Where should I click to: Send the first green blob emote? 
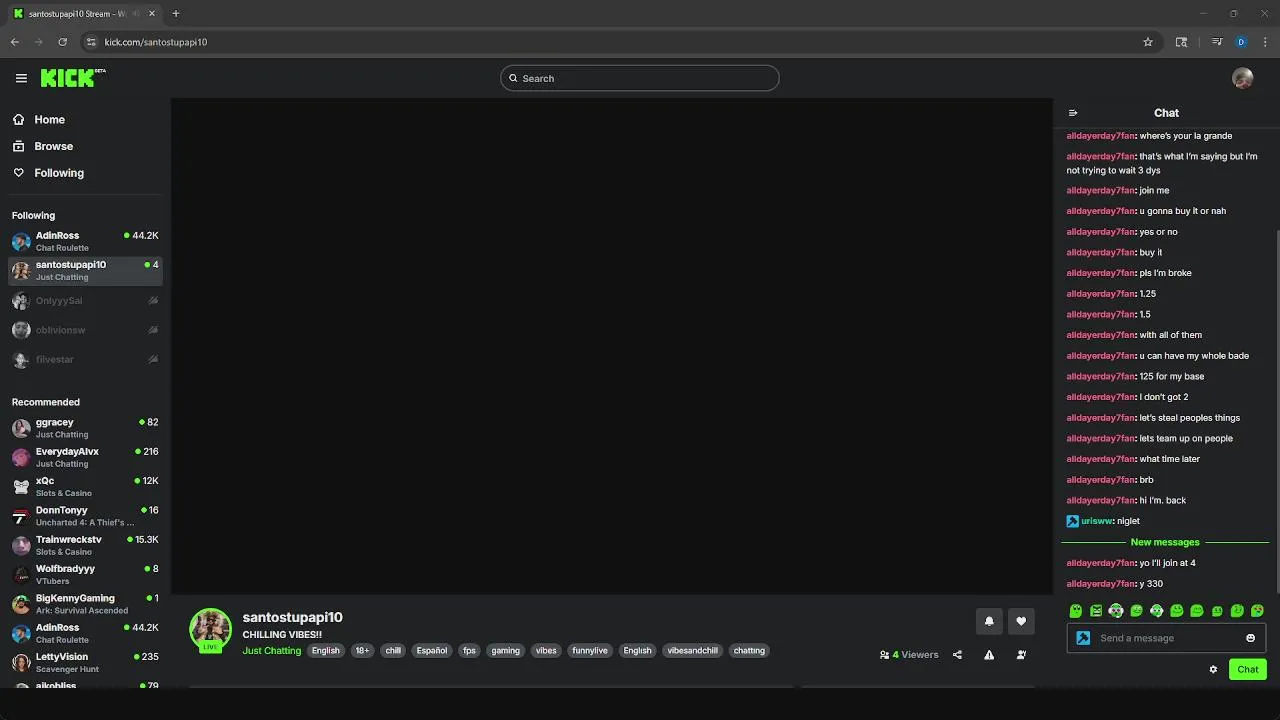(x=1076, y=611)
